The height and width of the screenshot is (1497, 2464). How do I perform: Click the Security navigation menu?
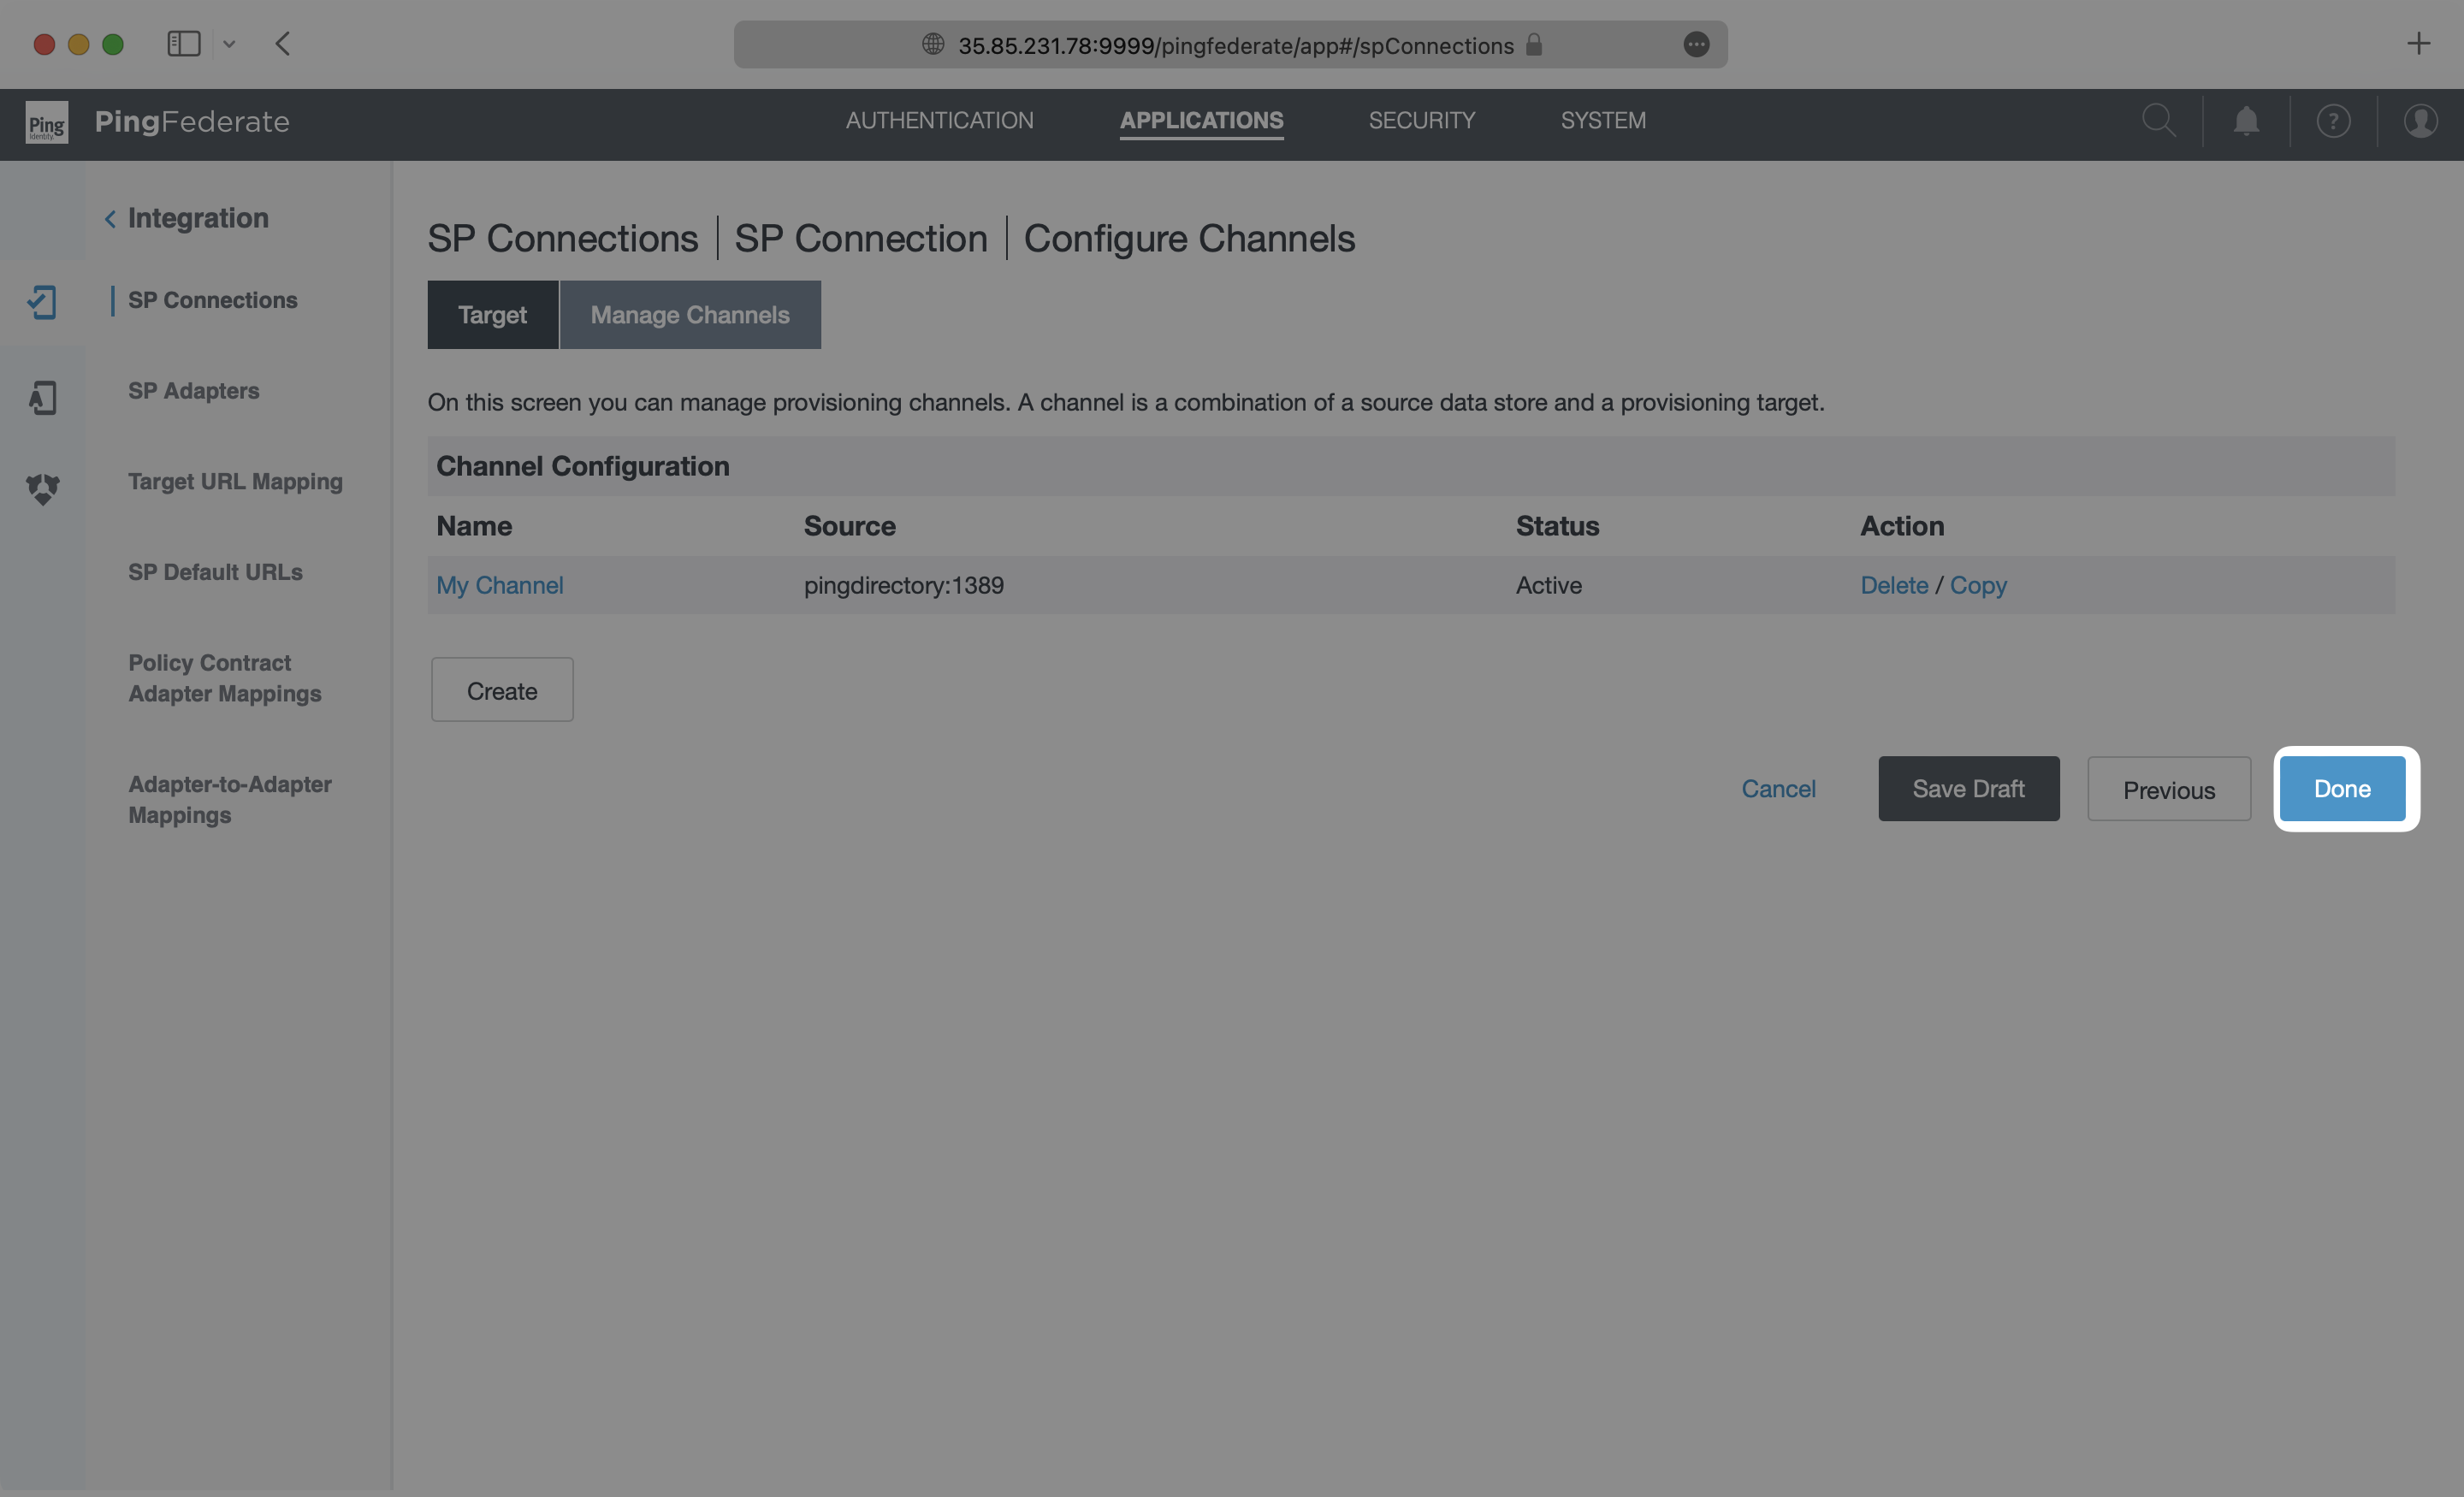1422,121
